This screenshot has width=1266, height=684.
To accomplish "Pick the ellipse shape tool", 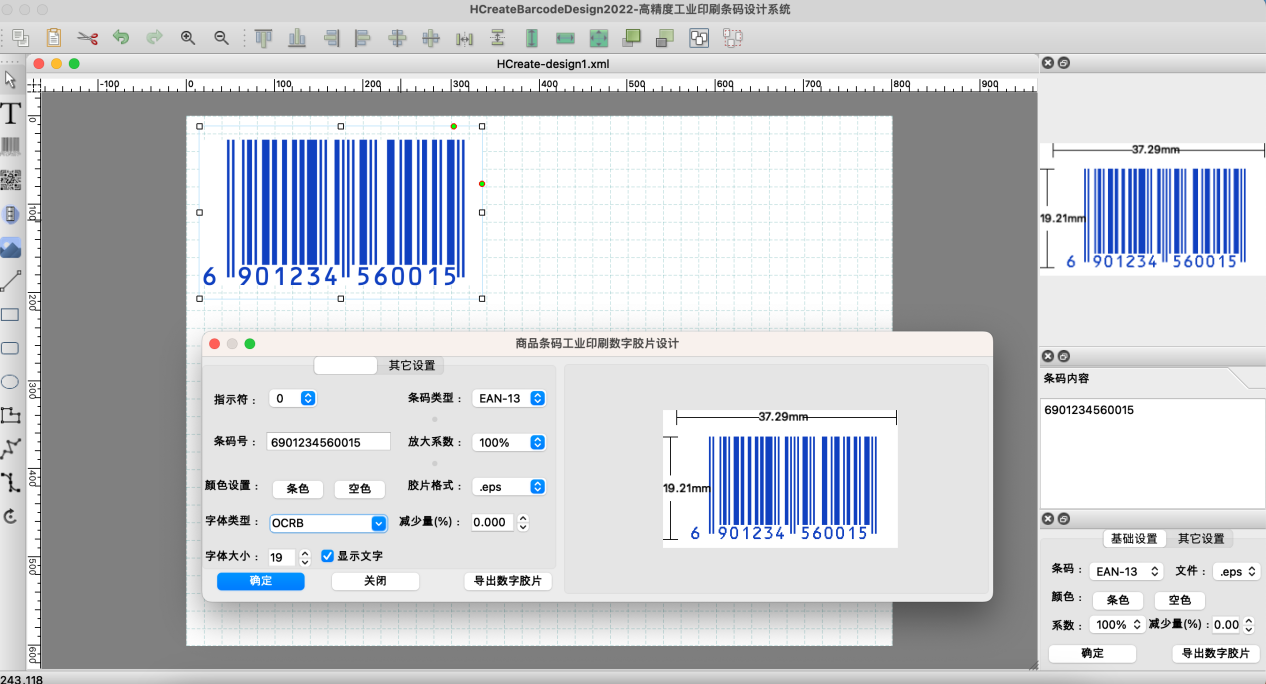I will coord(11,382).
